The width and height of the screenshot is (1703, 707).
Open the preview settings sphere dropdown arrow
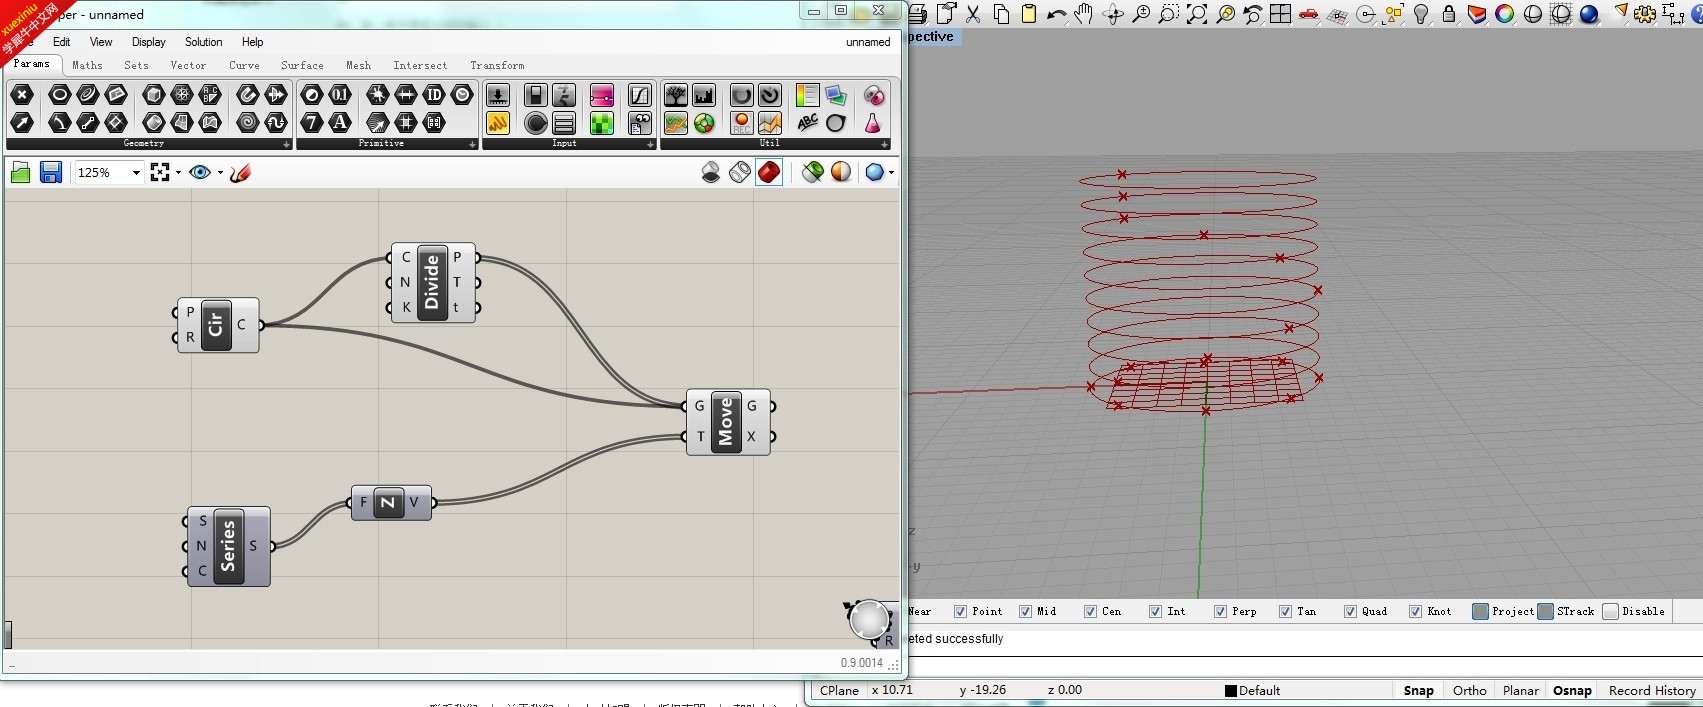[x=891, y=173]
